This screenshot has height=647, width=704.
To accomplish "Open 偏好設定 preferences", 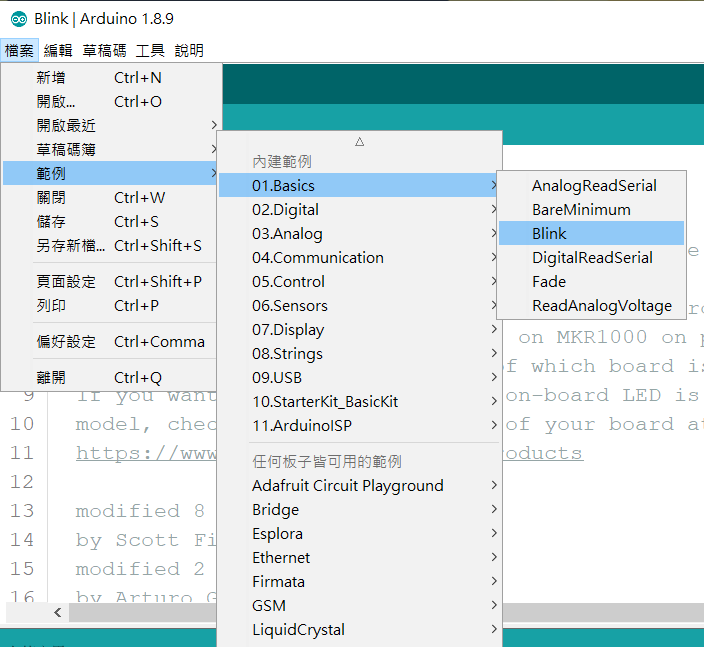I will (110, 342).
